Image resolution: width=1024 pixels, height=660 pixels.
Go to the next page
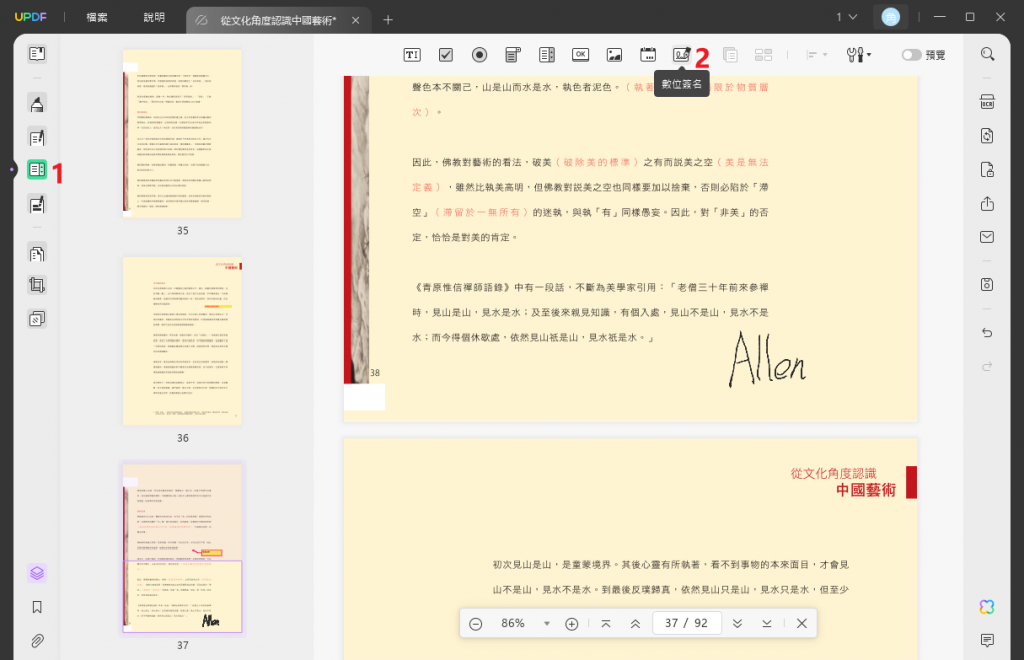737,624
